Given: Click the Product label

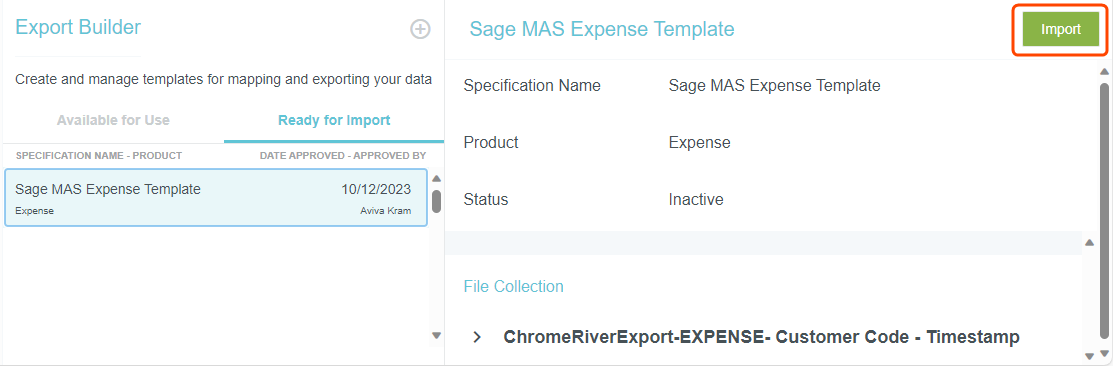Looking at the screenshot, I should [490, 143].
